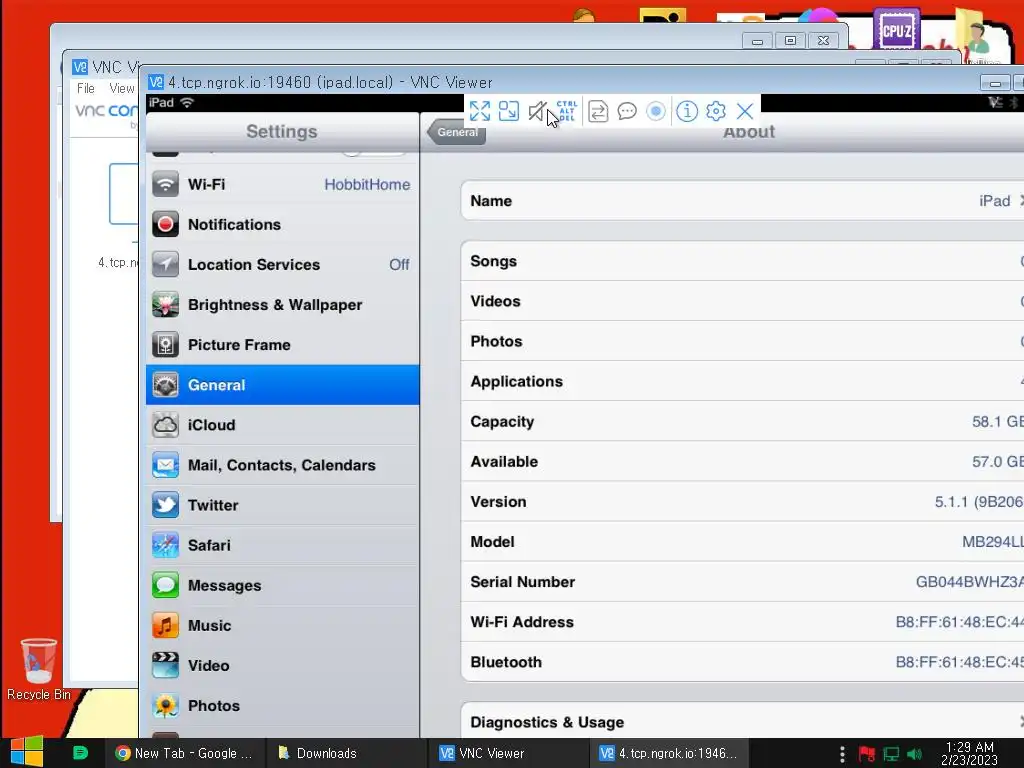Select 4.tcp.ngrok.io taskbar item
This screenshot has height=768, width=1024.
(668, 753)
